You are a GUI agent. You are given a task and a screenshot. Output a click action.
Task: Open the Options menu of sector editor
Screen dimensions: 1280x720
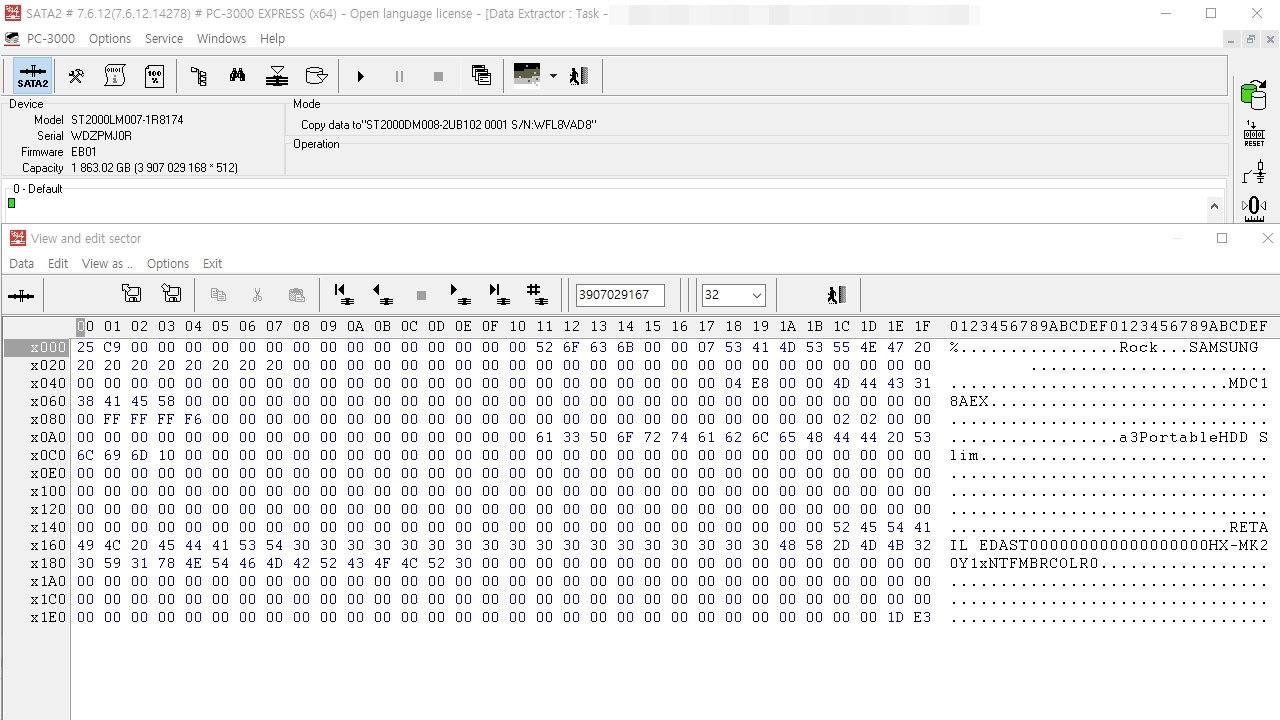pyautogui.click(x=168, y=264)
